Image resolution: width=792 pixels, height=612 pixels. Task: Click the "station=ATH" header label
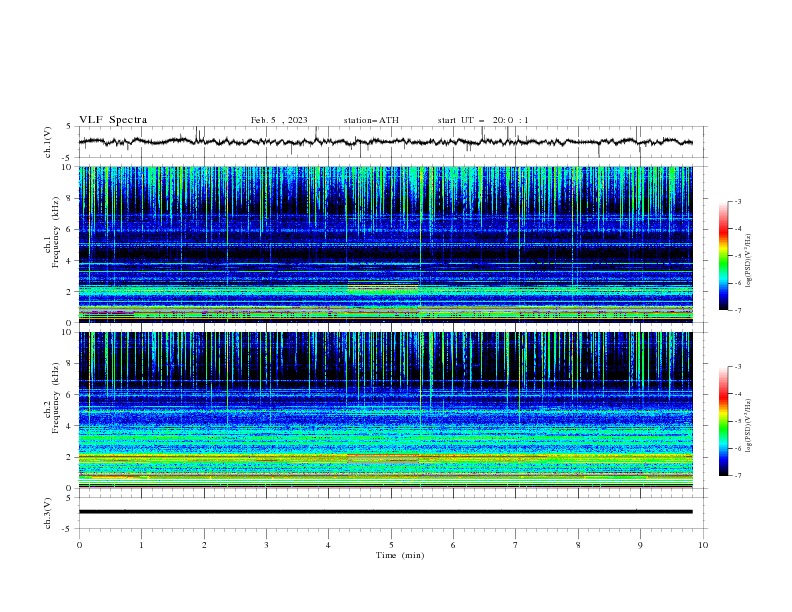(x=371, y=120)
